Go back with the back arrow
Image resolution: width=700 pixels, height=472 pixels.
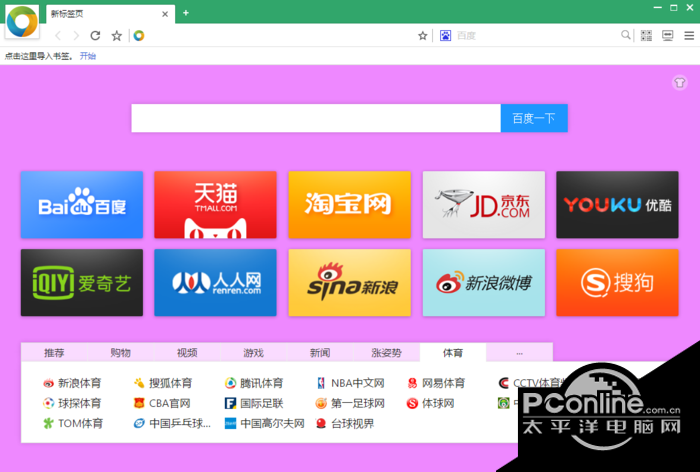[58, 36]
